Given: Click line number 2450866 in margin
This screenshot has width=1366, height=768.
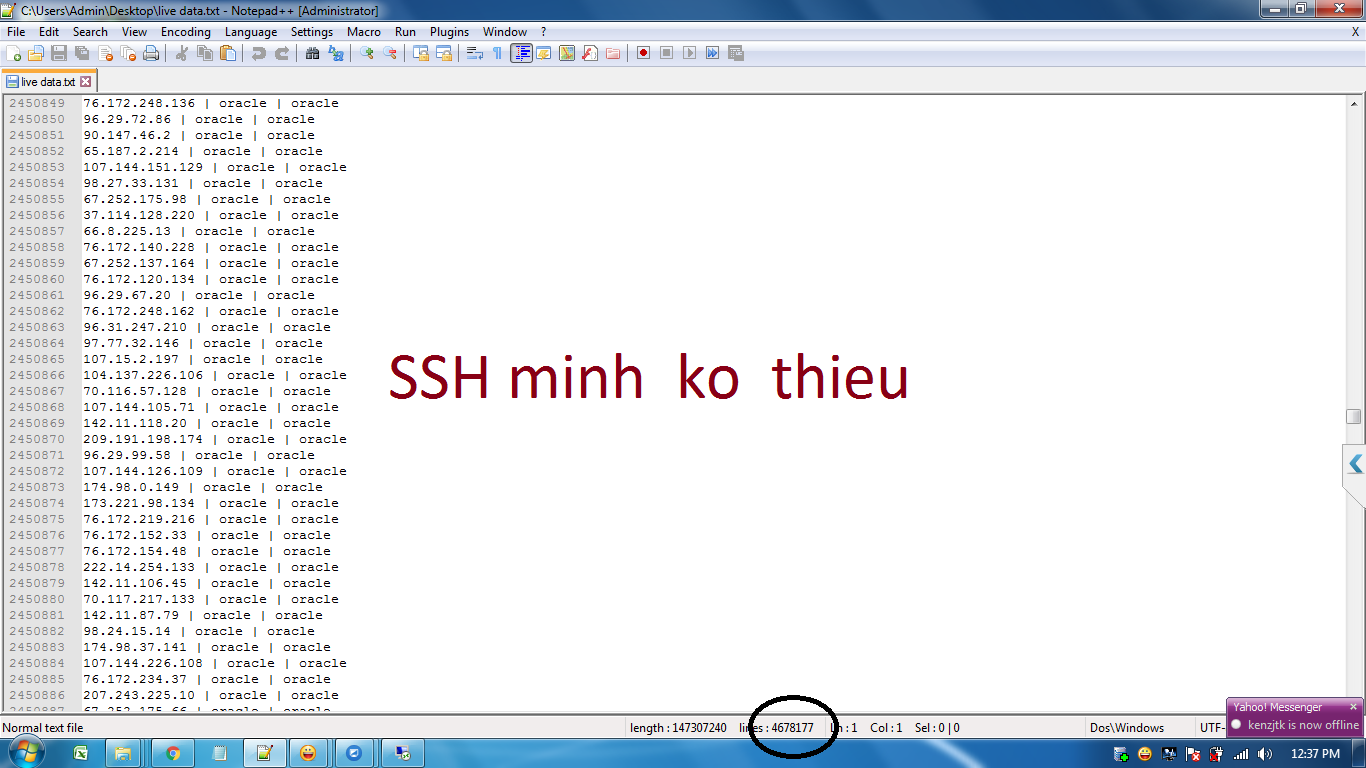Looking at the screenshot, I should click(x=37, y=375).
